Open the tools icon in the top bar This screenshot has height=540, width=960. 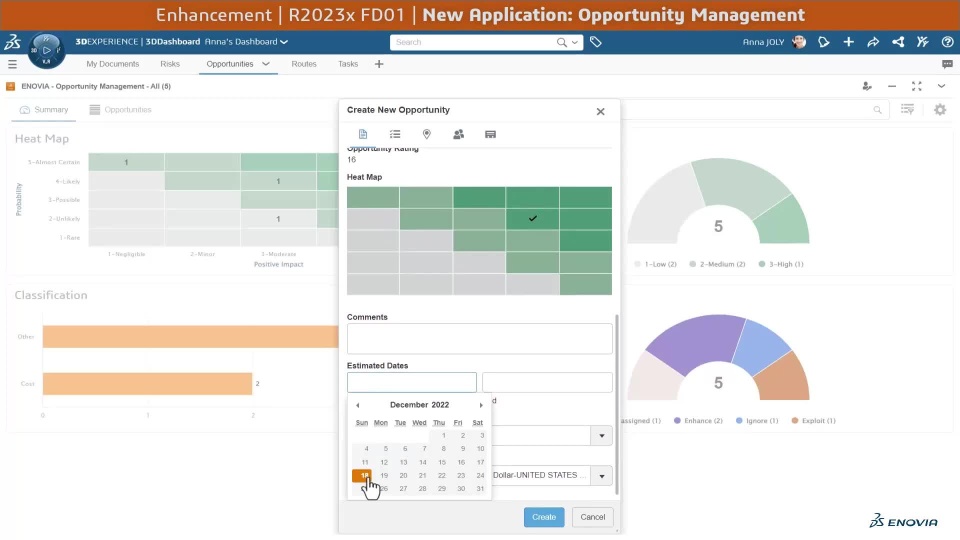tap(923, 42)
